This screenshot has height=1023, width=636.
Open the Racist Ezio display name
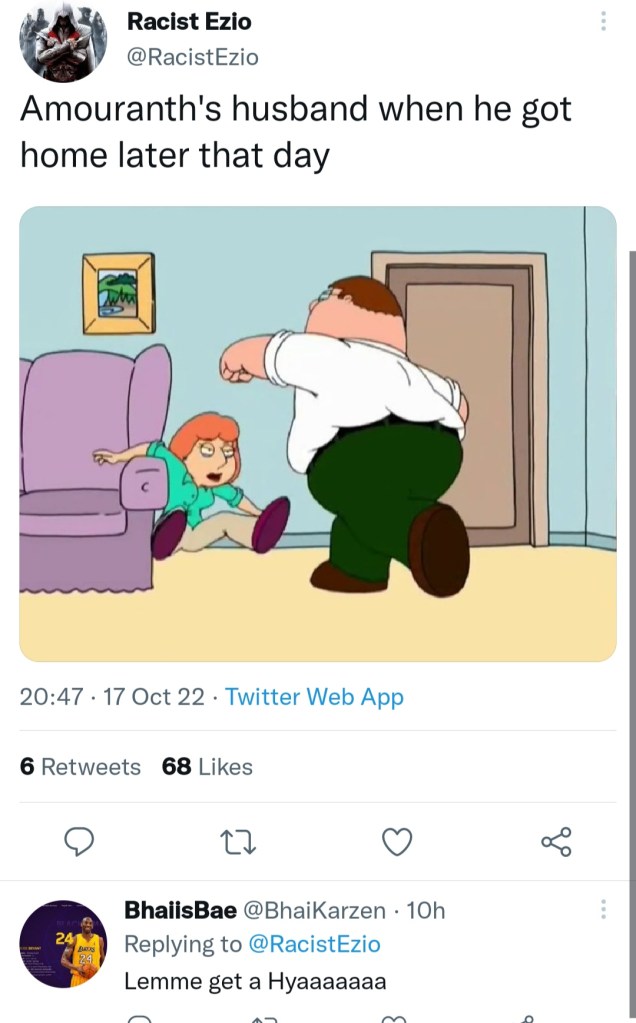coord(189,21)
